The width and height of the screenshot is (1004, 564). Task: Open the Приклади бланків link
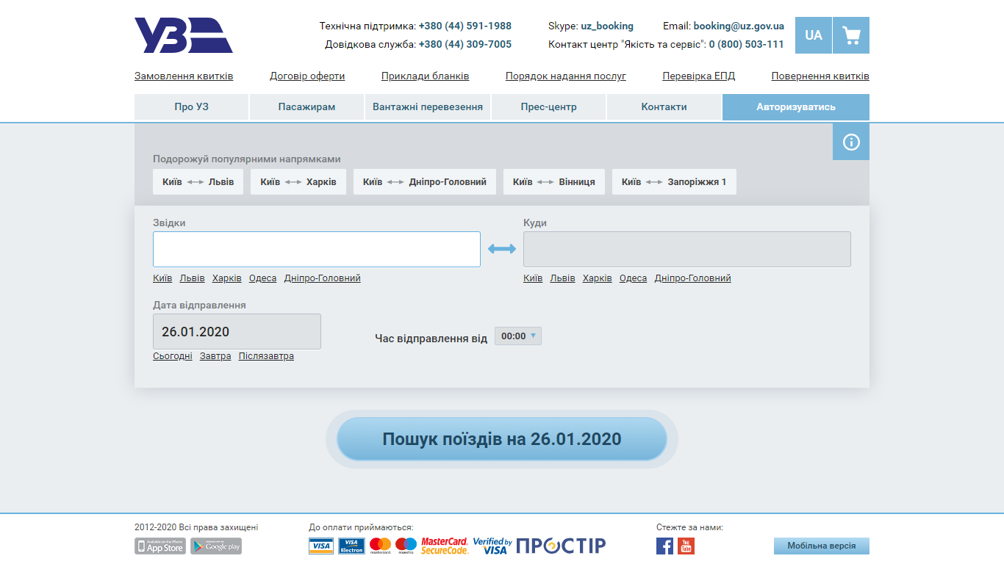click(x=425, y=76)
